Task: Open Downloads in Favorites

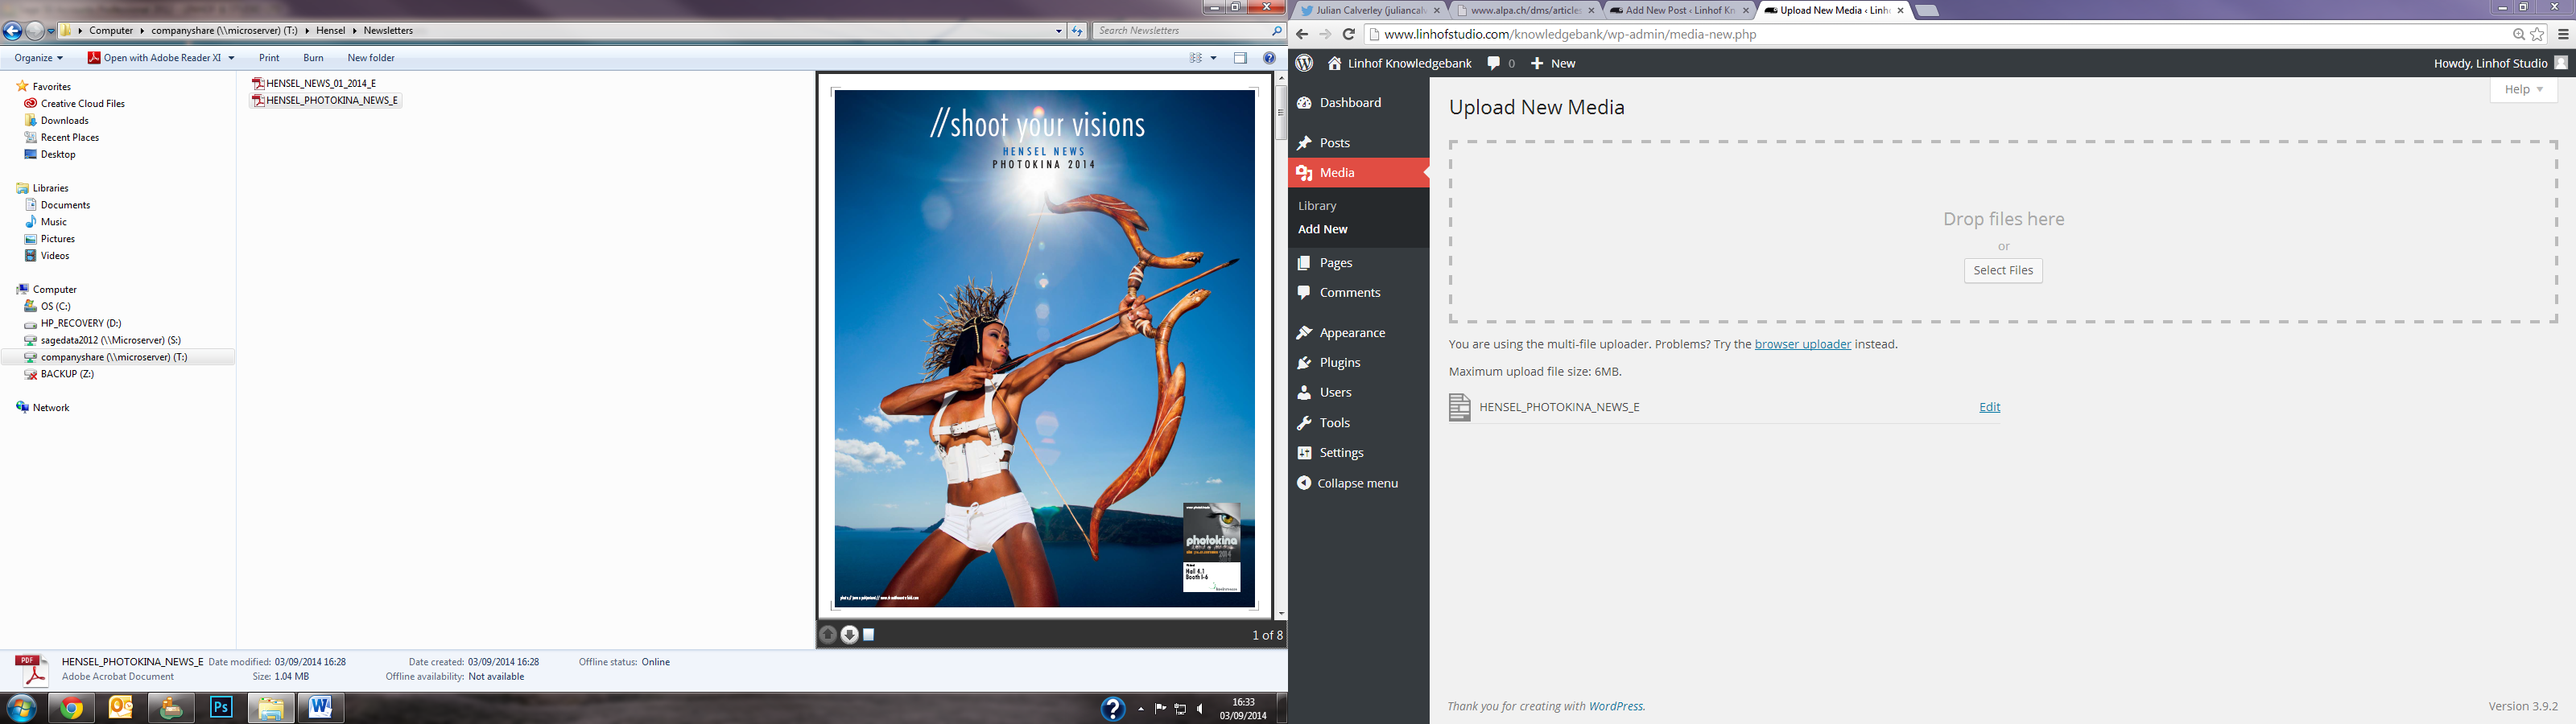Action: (57, 120)
